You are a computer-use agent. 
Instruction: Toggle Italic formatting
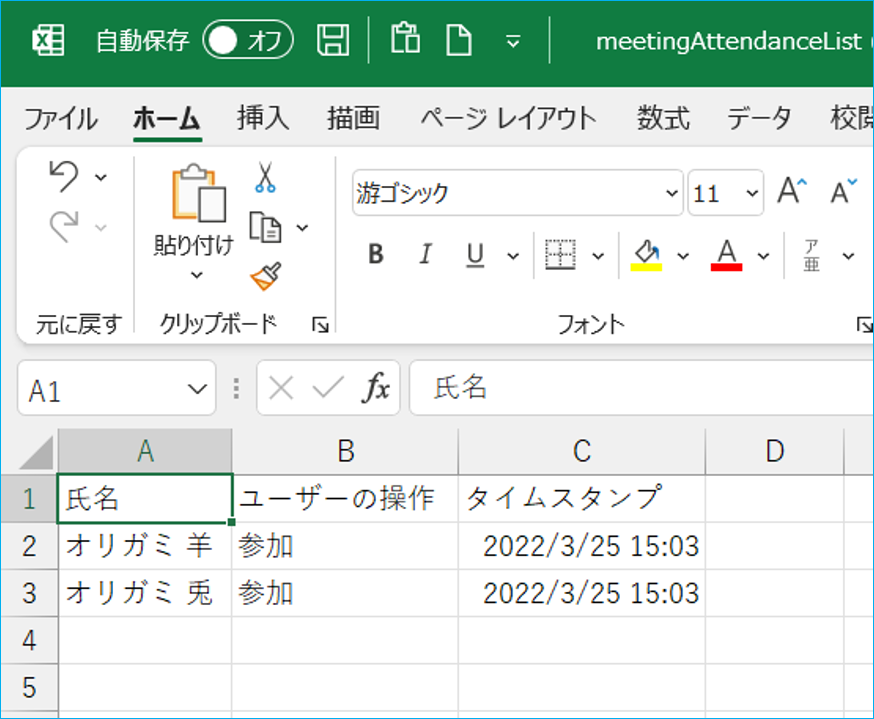pyautogui.click(x=425, y=255)
